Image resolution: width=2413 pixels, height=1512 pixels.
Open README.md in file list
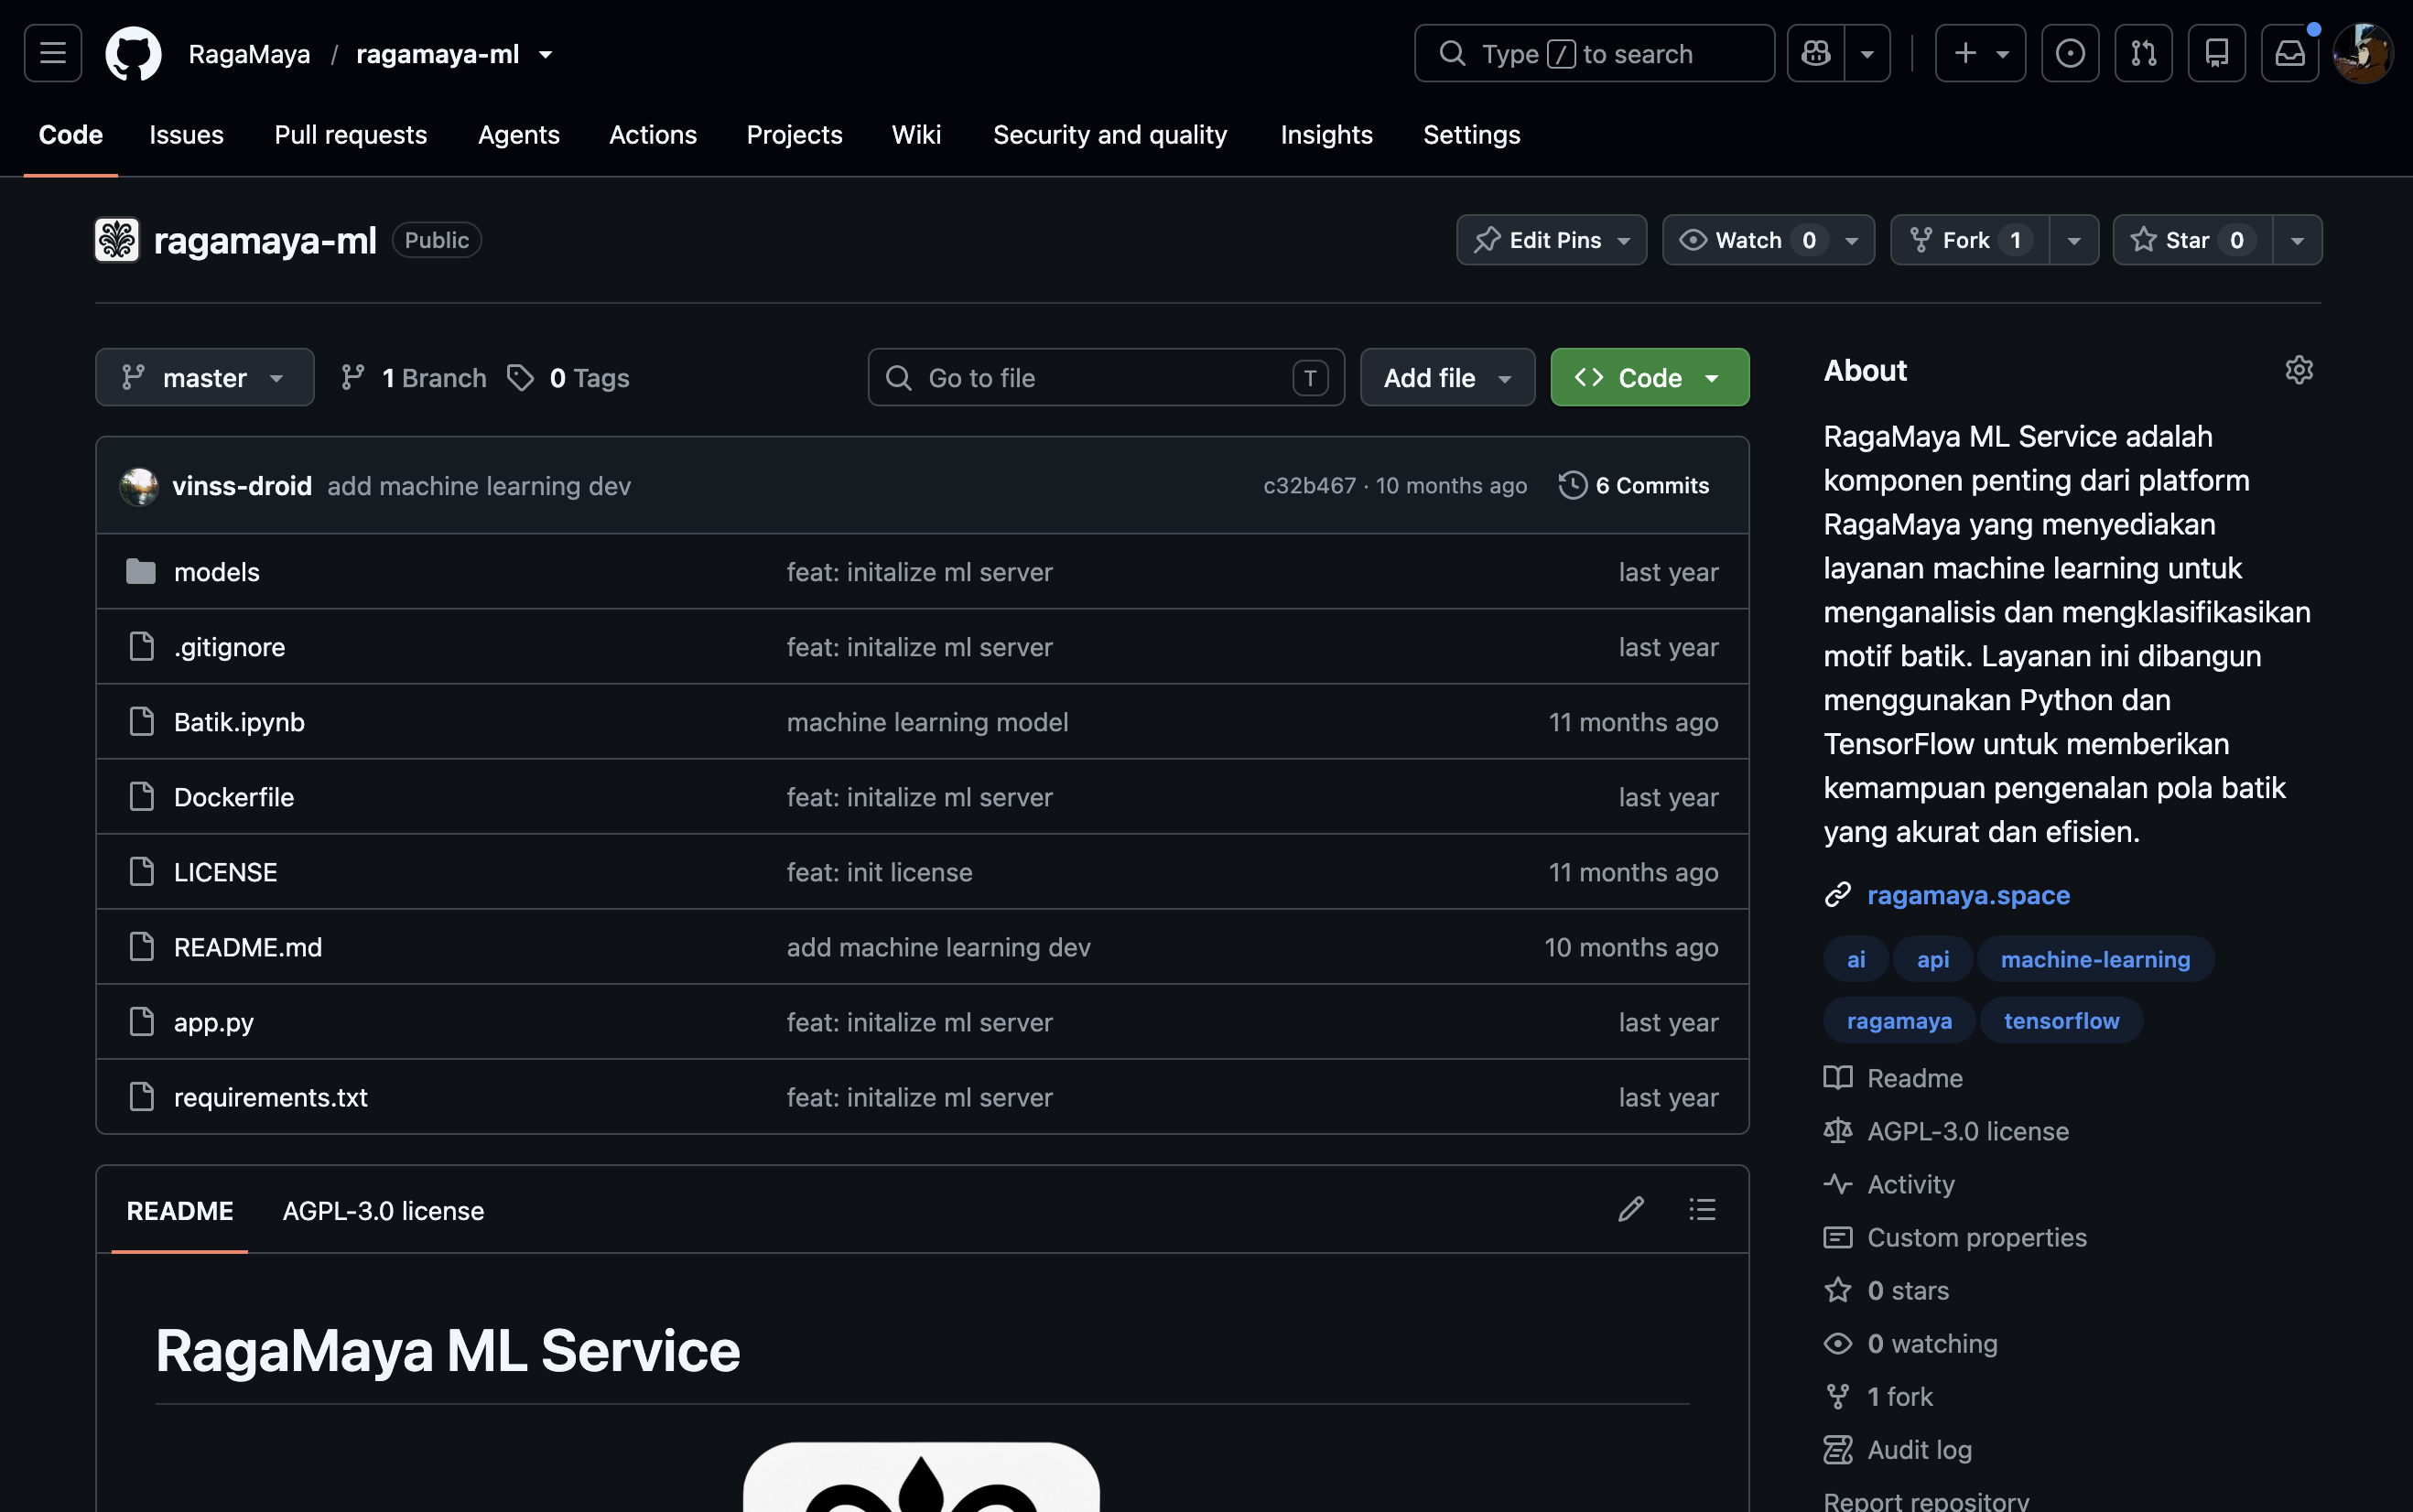click(x=248, y=947)
